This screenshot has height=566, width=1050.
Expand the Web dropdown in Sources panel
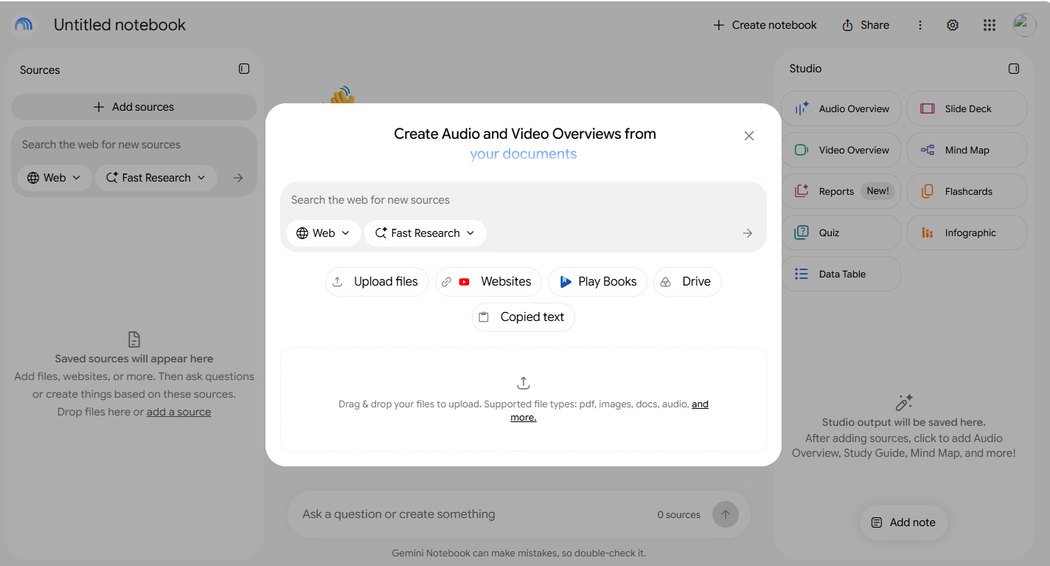coord(54,178)
